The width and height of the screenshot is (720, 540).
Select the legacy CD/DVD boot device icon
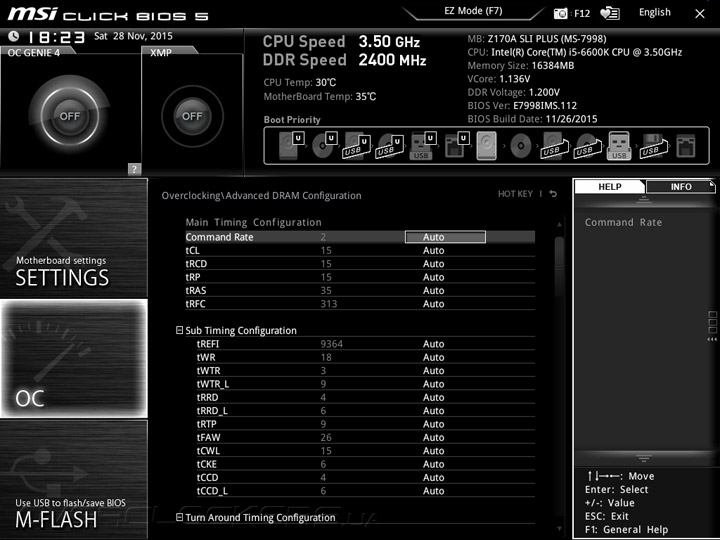(521, 146)
